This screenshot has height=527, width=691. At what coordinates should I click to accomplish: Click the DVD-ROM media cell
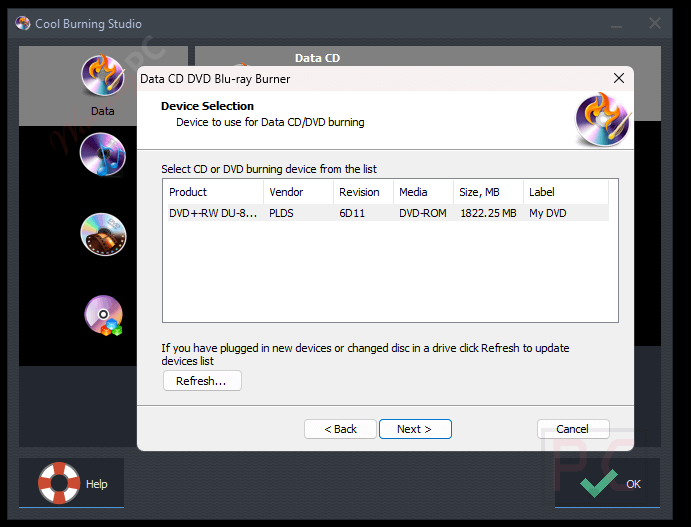[x=423, y=213]
